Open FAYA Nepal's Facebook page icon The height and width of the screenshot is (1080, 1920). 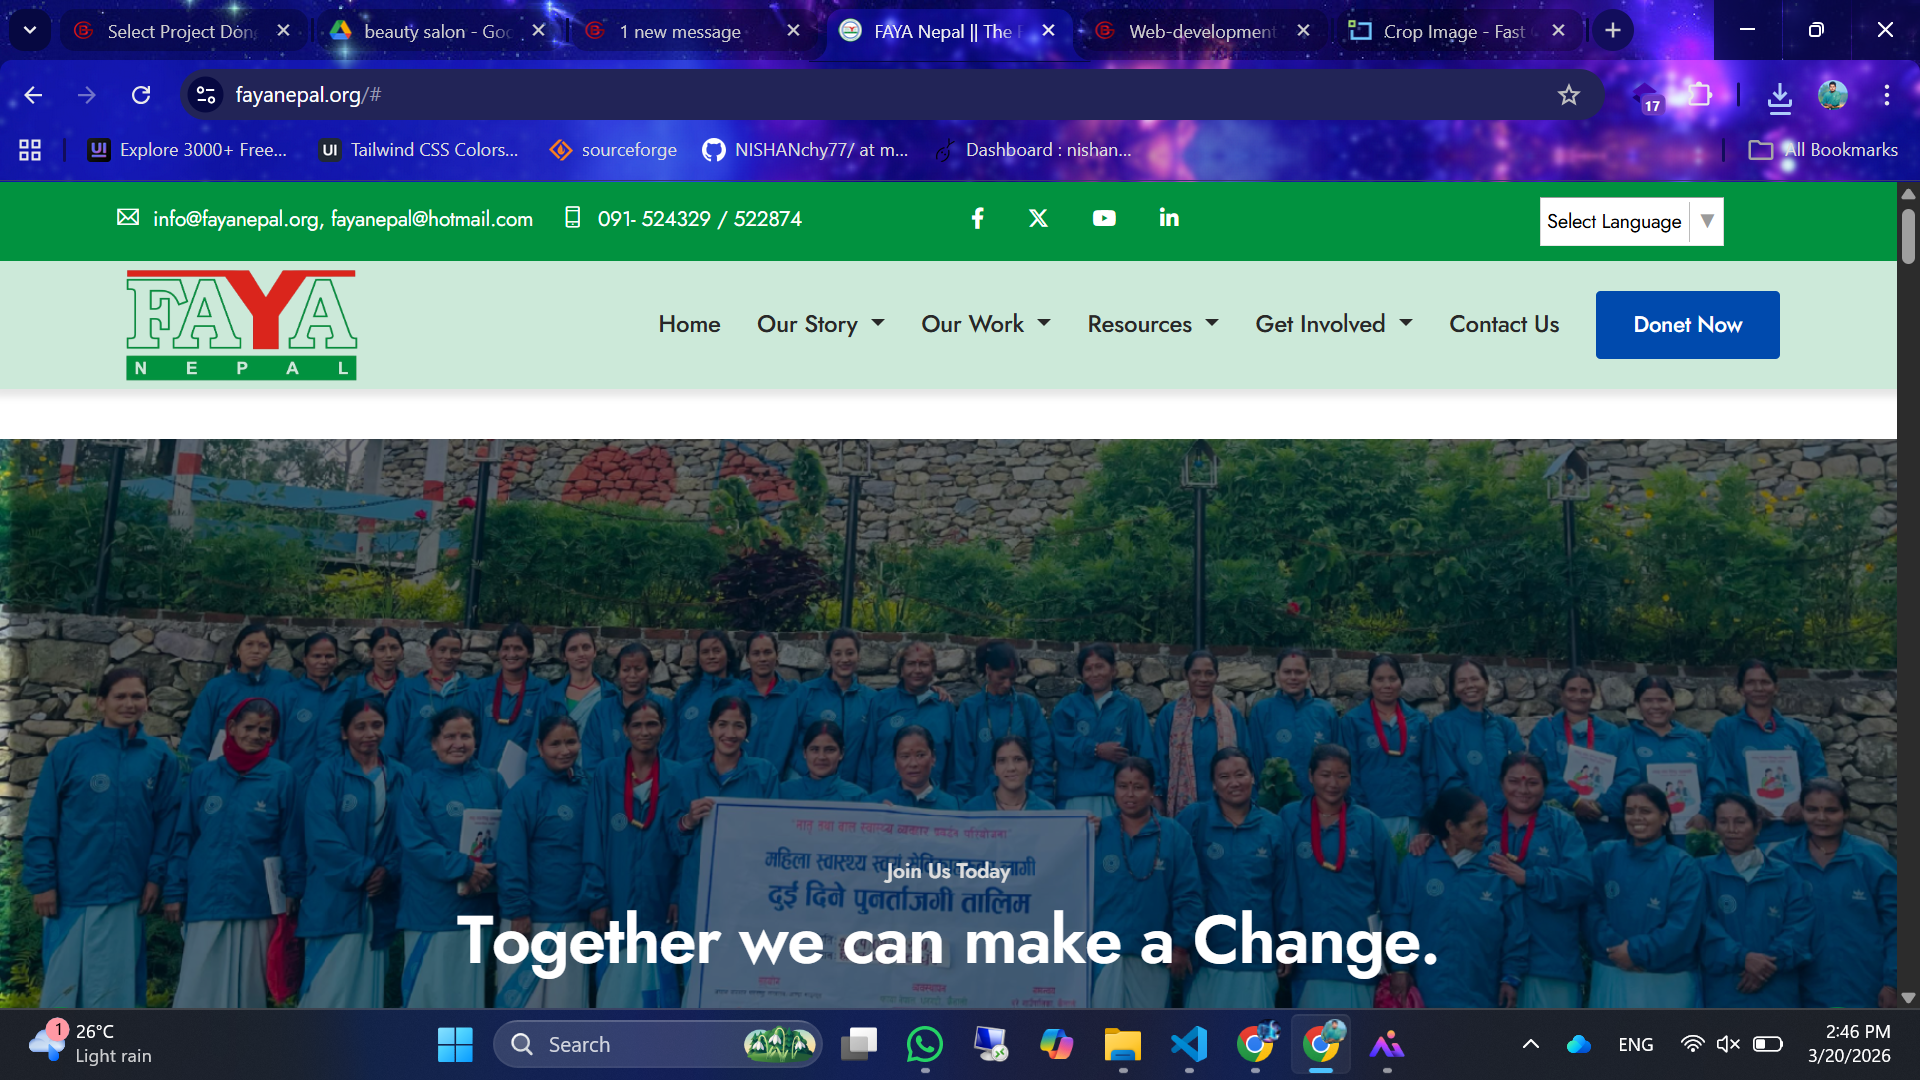click(x=977, y=218)
